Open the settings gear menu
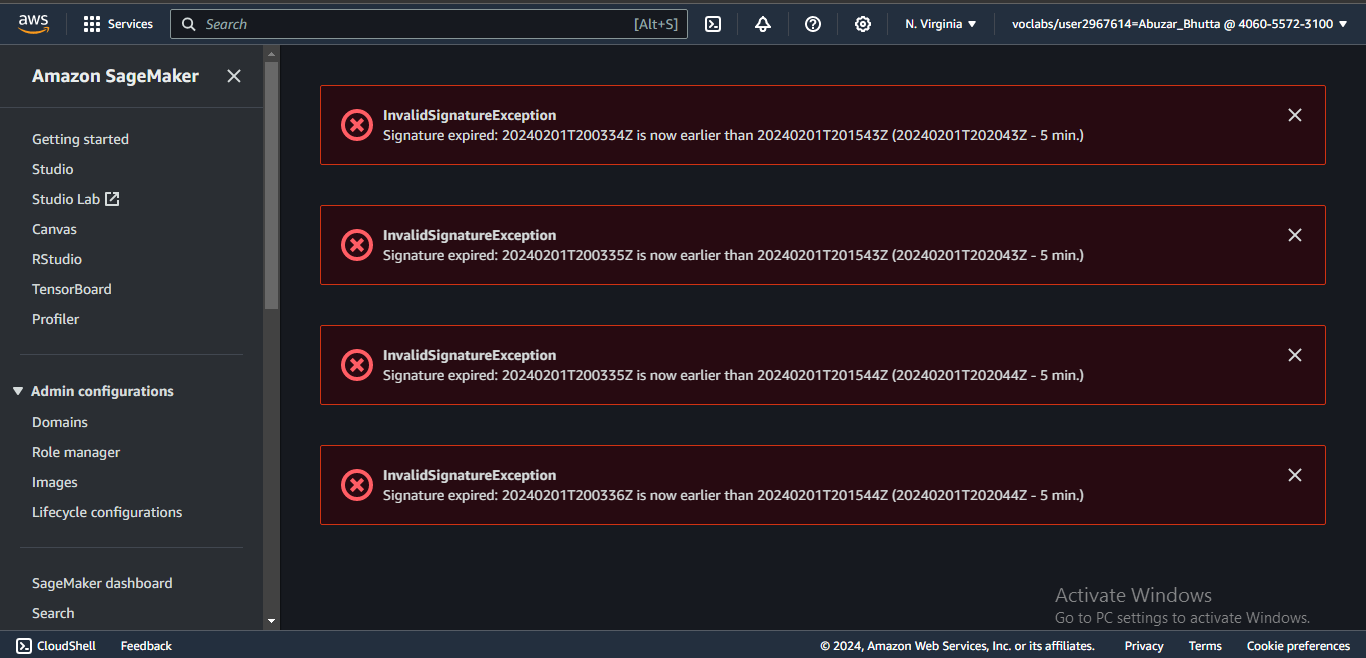This screenshot has width=1366, height=658. coord(863,24)
